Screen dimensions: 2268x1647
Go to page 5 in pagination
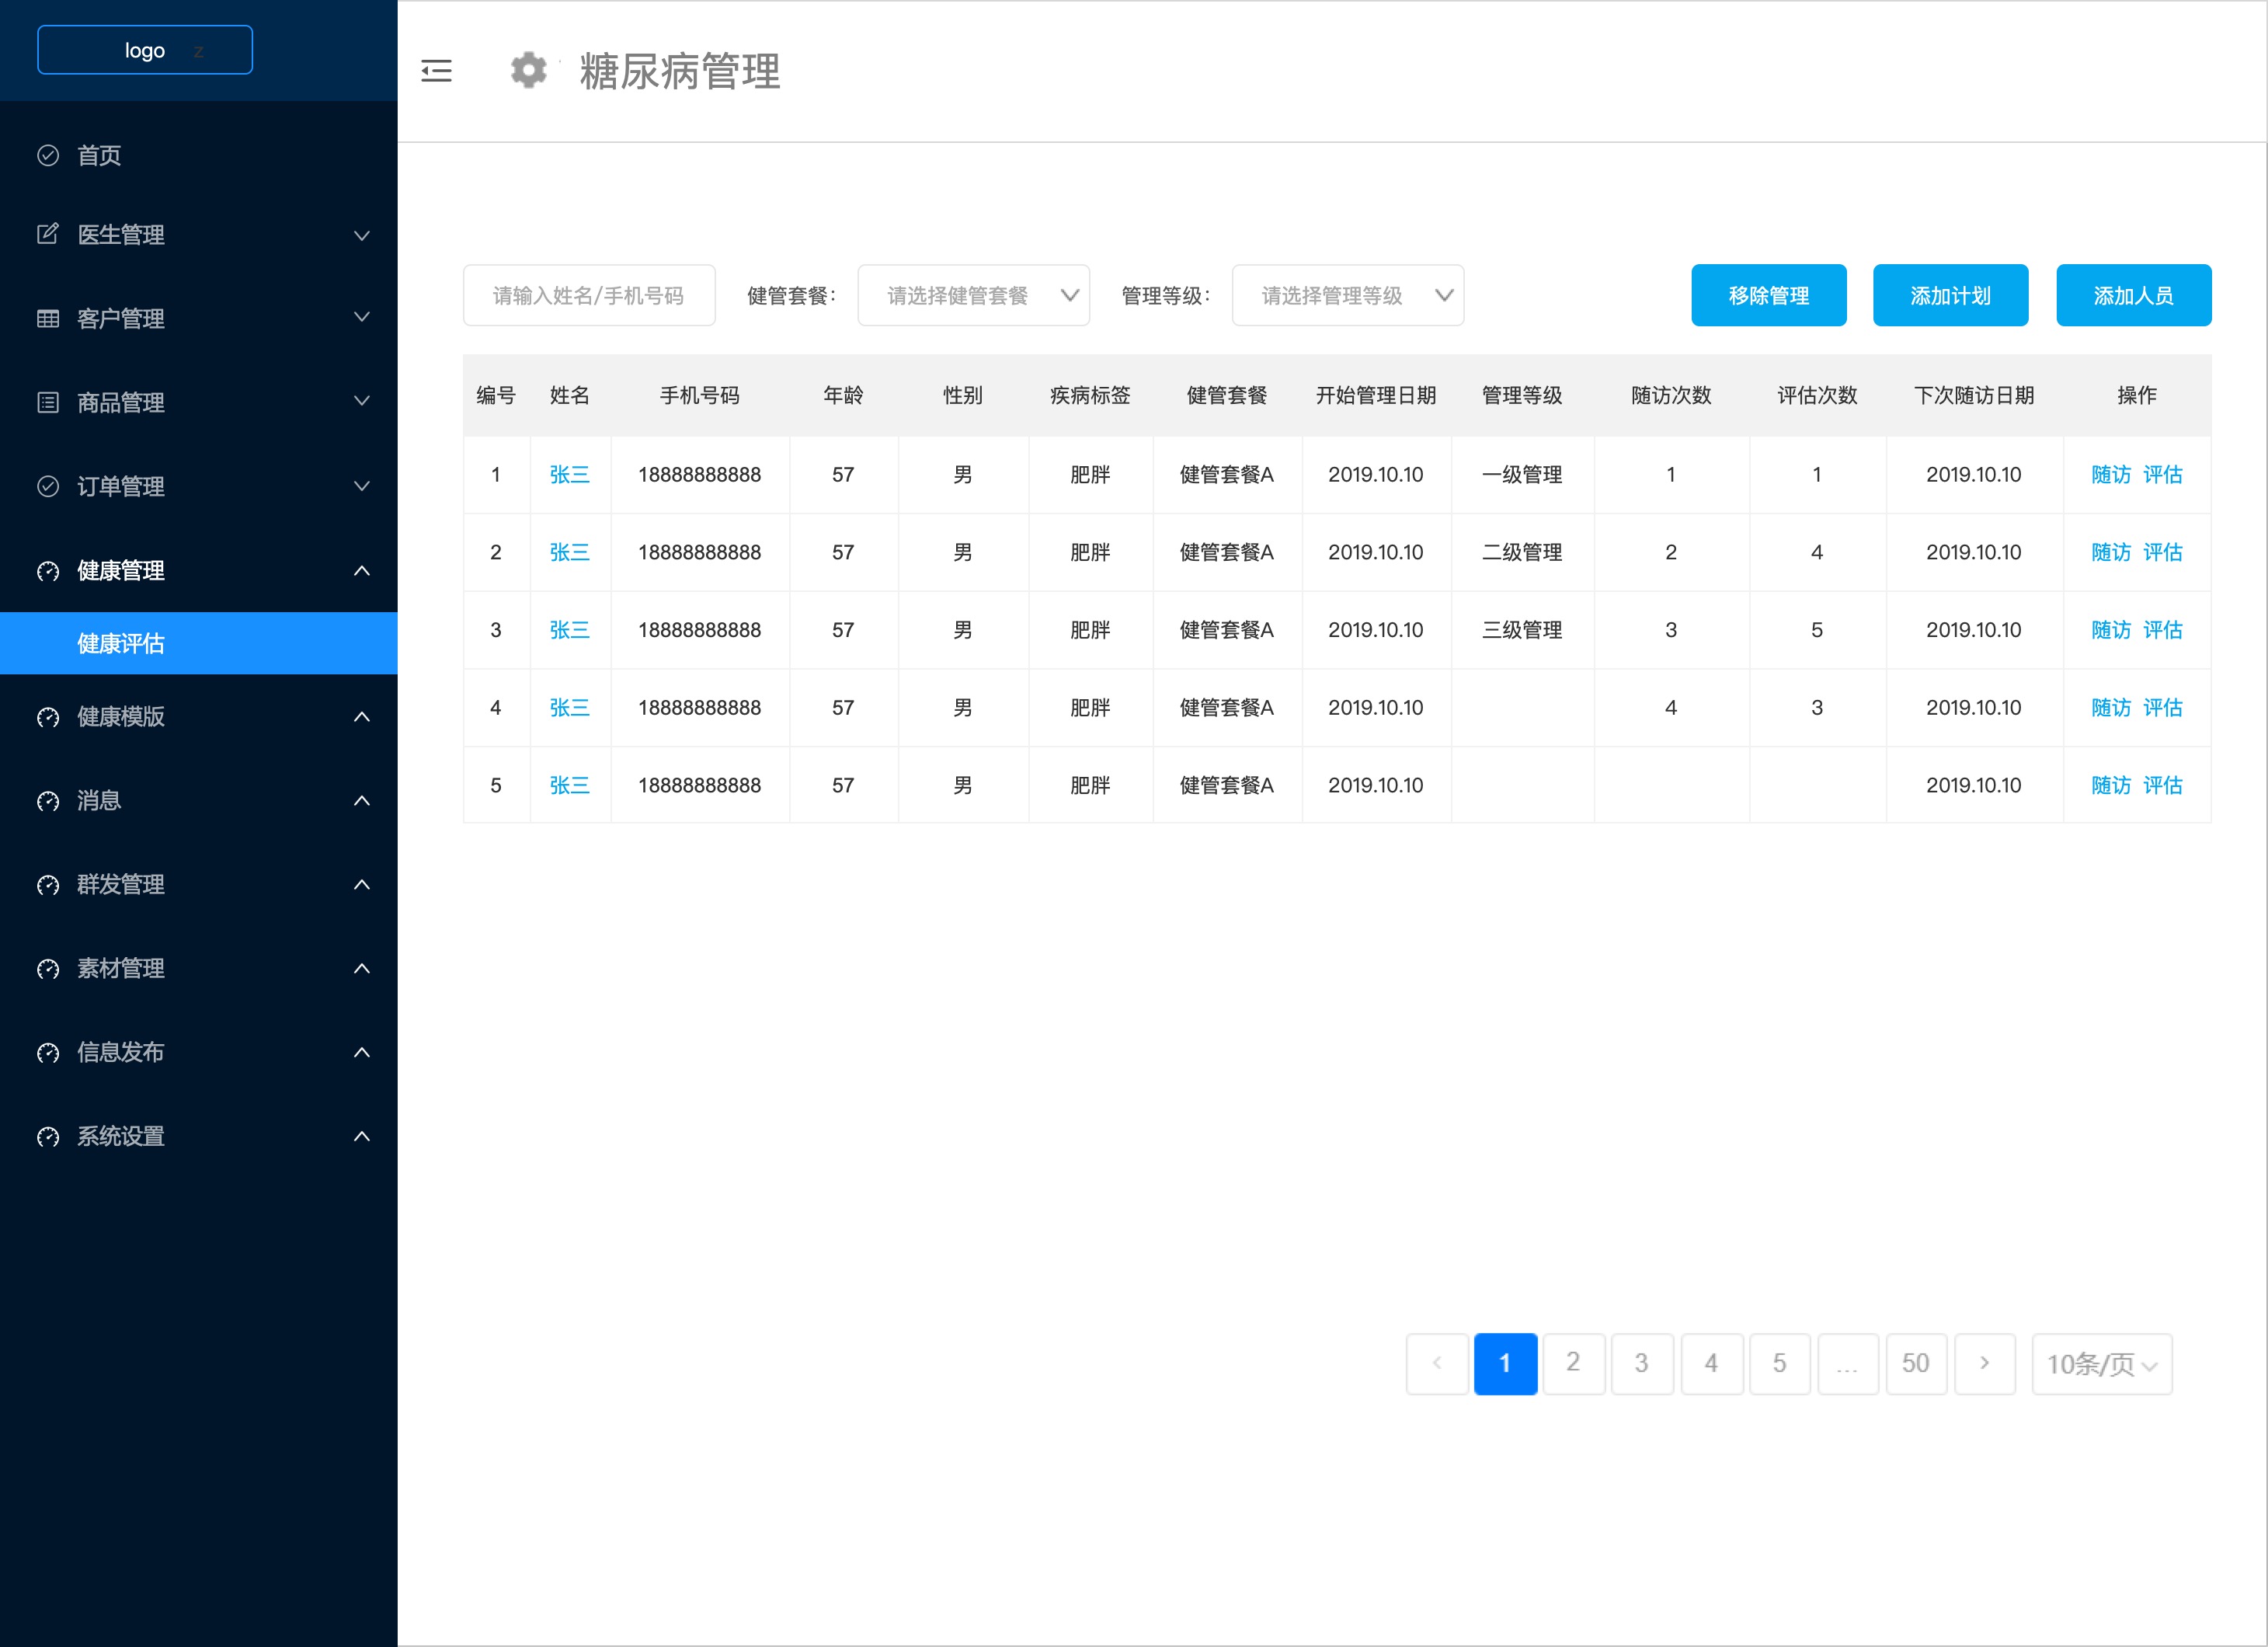[1779, 1363]
